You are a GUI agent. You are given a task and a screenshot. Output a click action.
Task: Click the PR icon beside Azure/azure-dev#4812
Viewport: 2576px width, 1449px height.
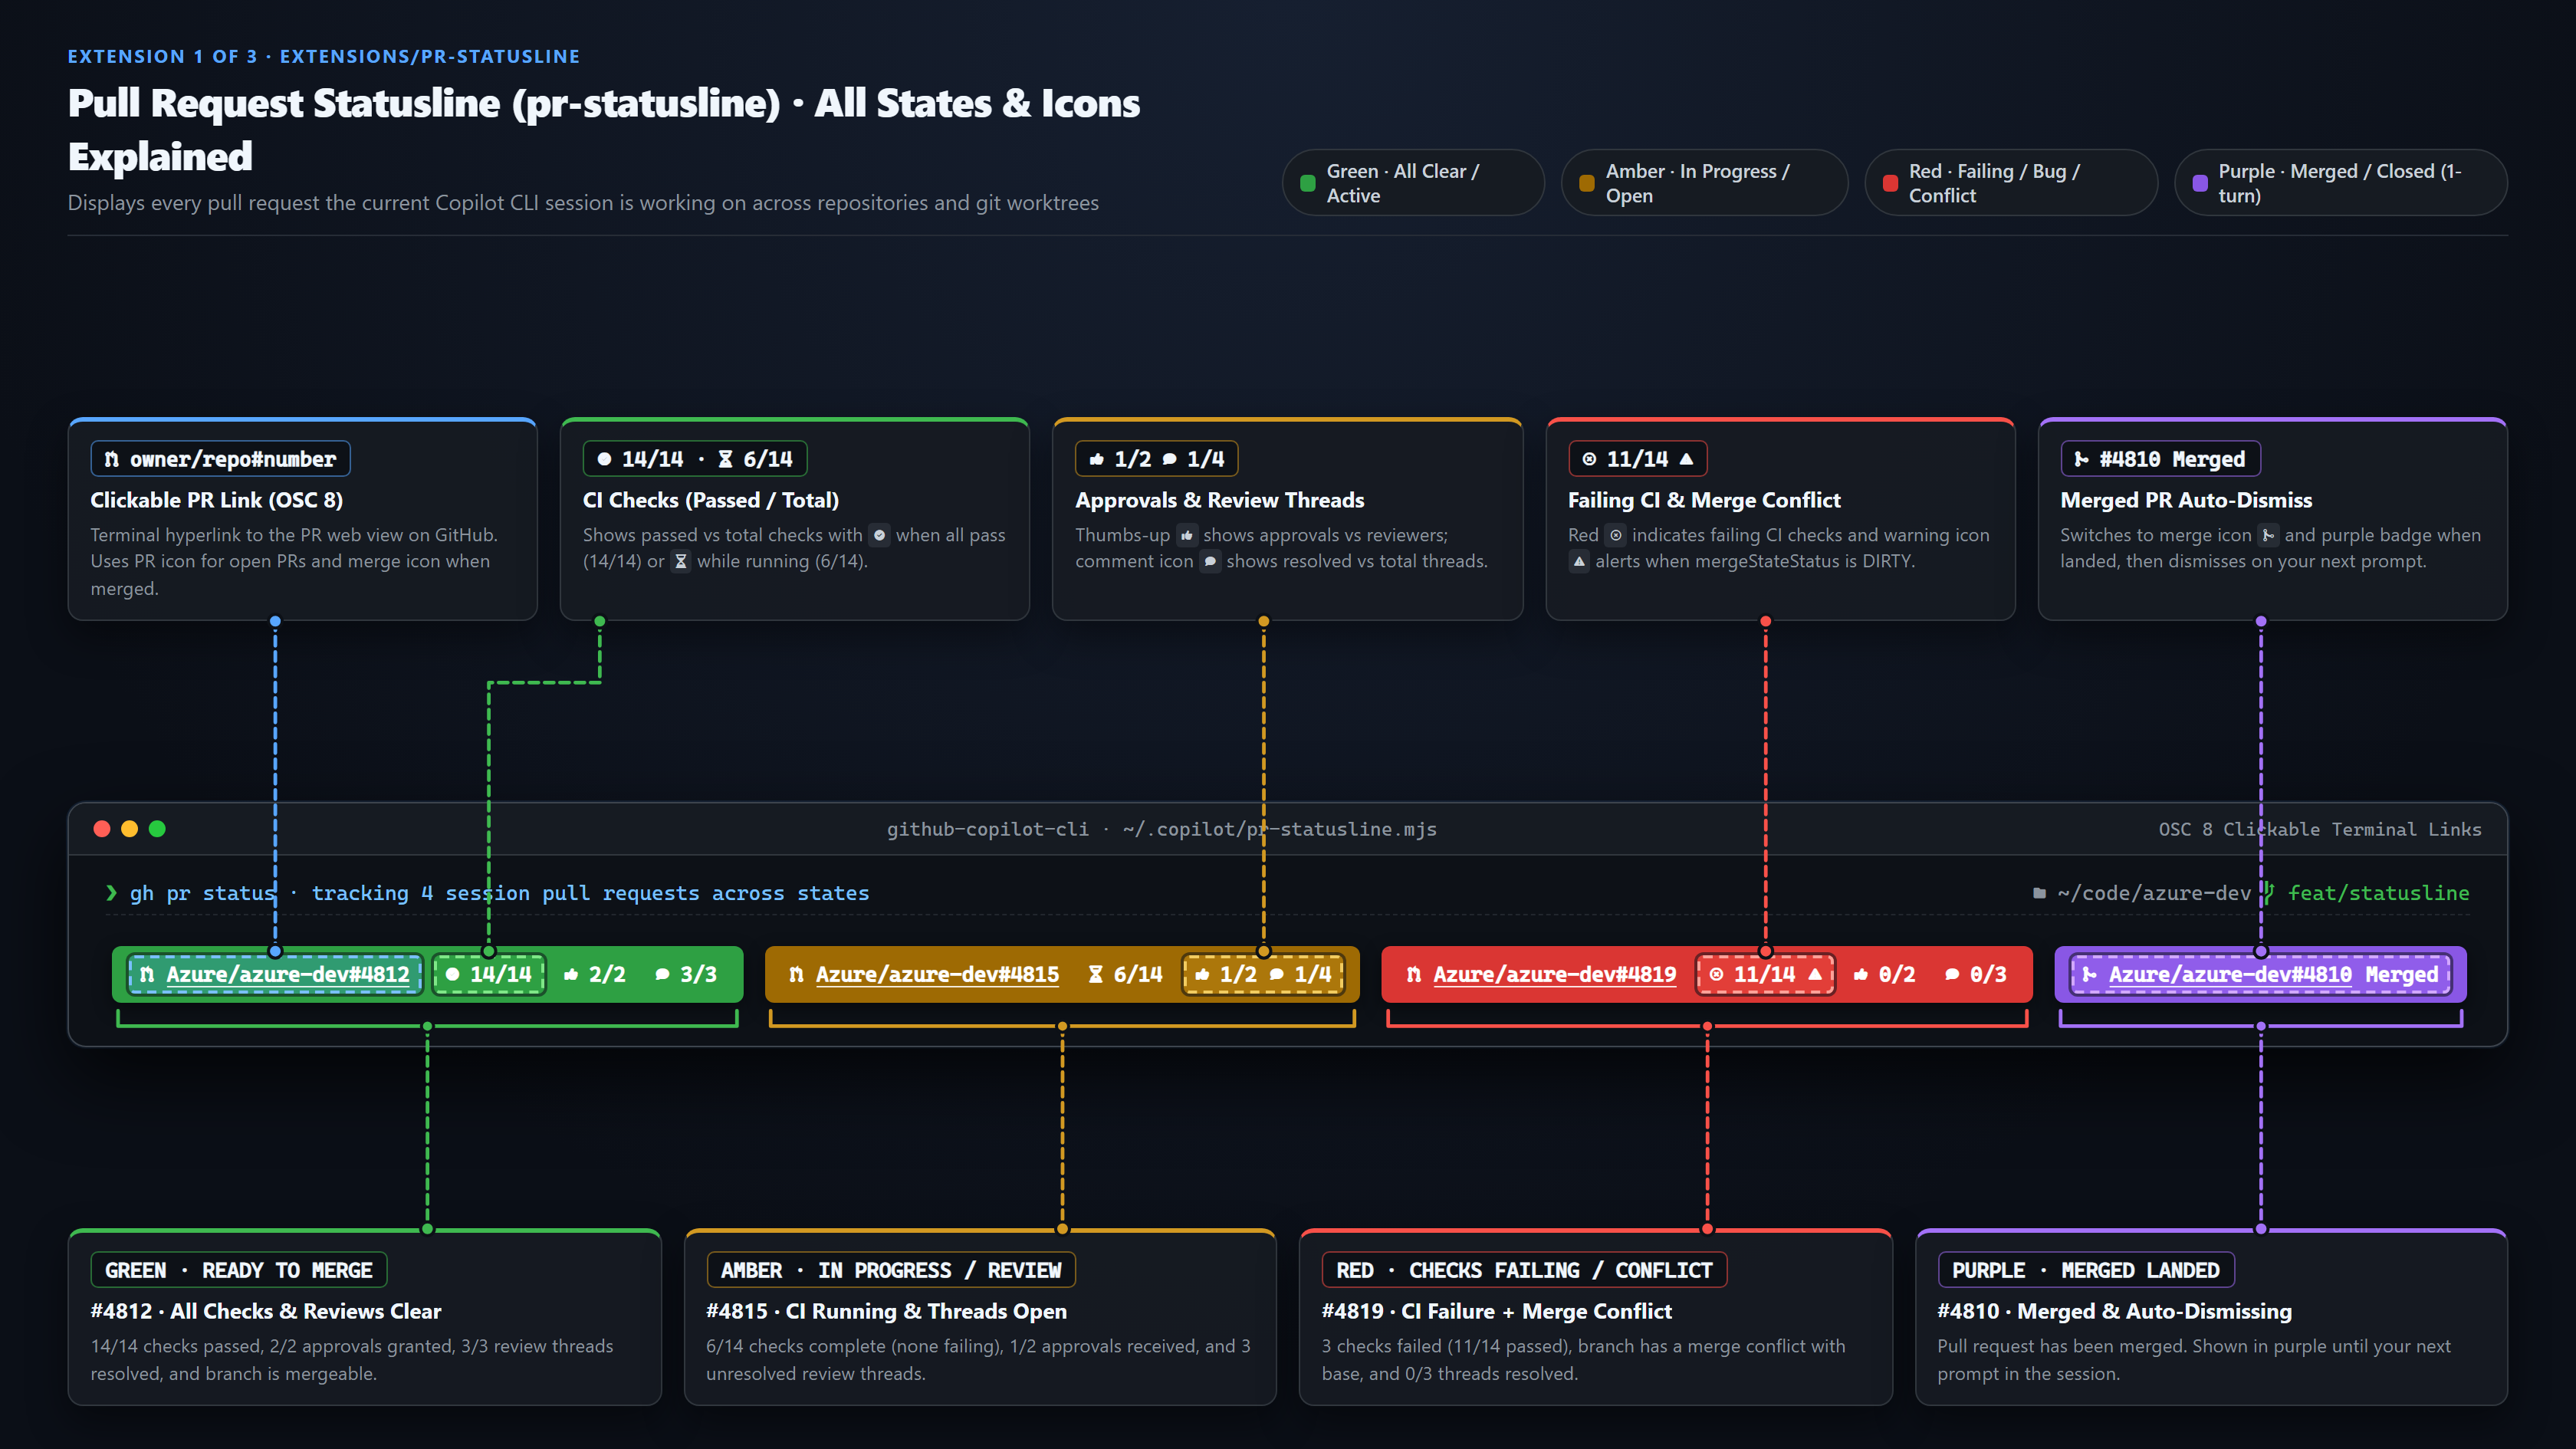pyautogui.click(x=147, y=974)
